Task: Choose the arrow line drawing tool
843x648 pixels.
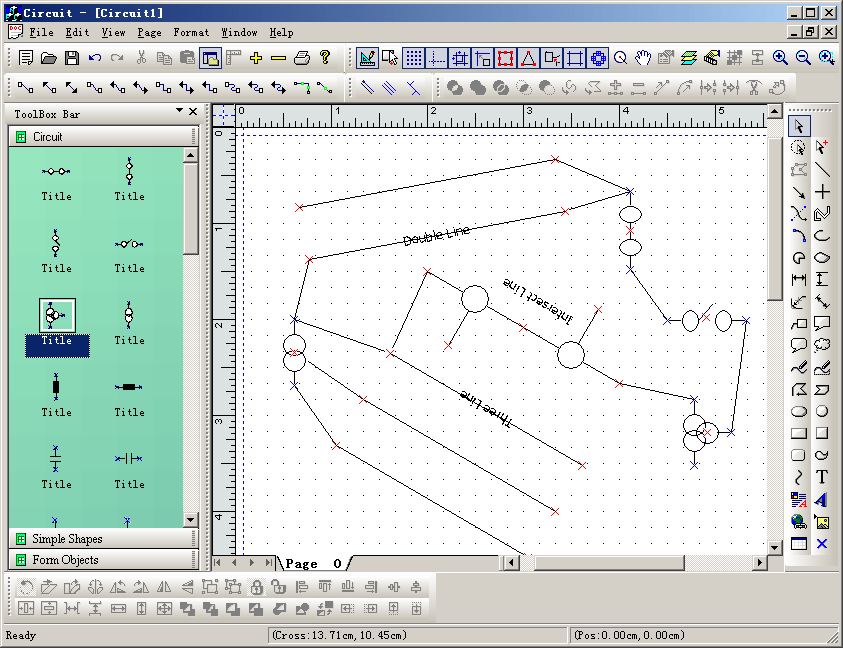Action: [799, 192]
